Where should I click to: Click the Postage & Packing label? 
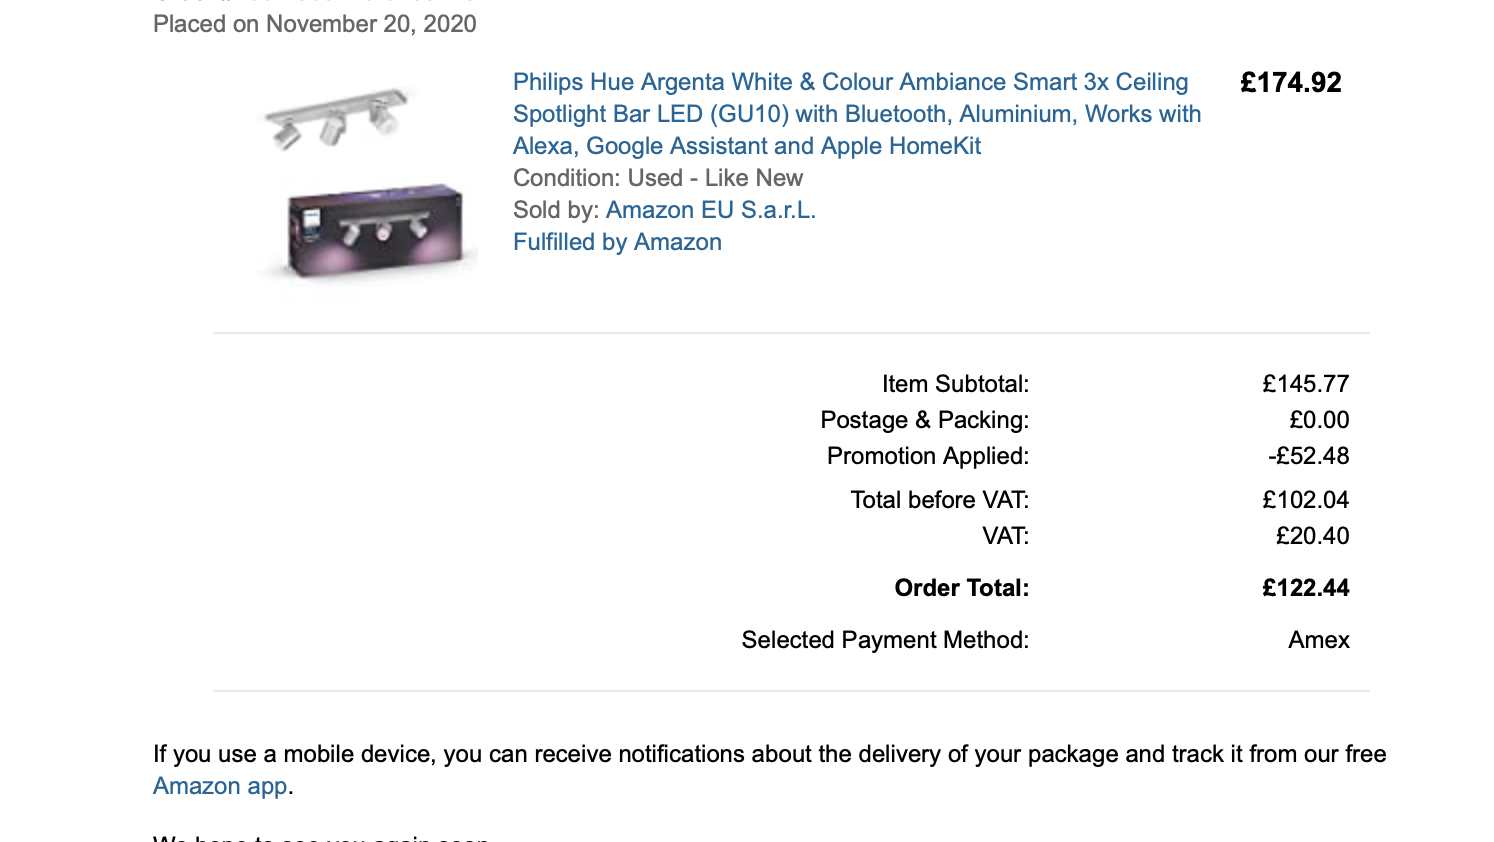click(925, 420)
